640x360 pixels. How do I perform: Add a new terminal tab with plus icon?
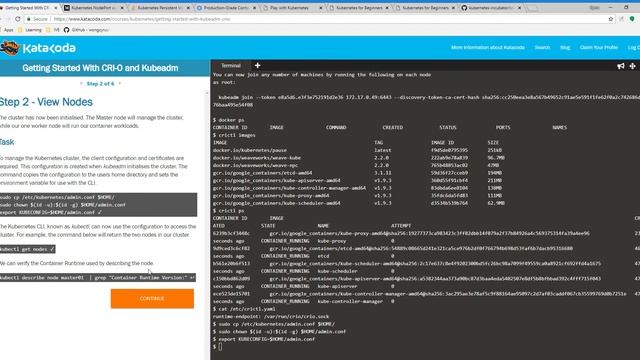tap(258, 65)
